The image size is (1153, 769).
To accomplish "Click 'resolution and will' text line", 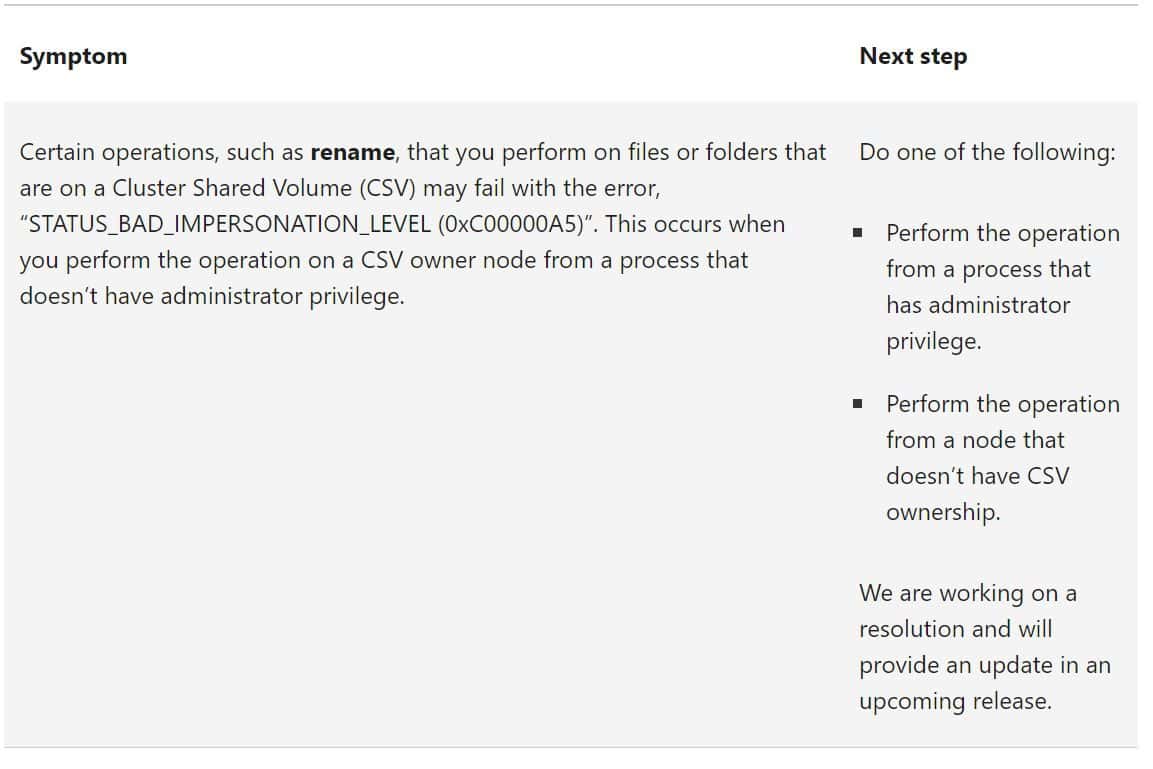I will pos(955,629).
